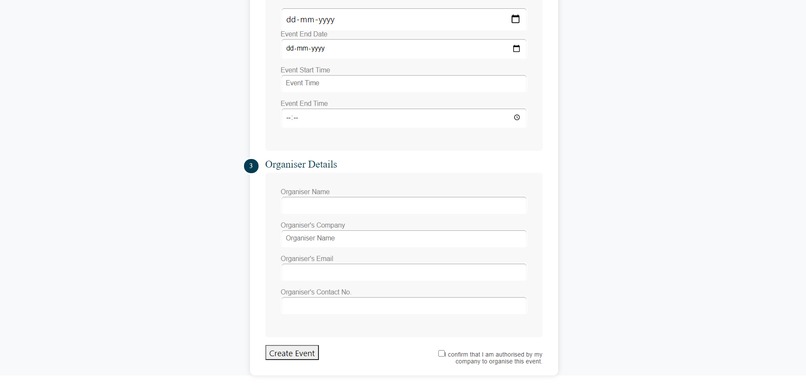The image size is (806, 390).
Task: Click the step 3 circle badge
Action: coord(251,166)
